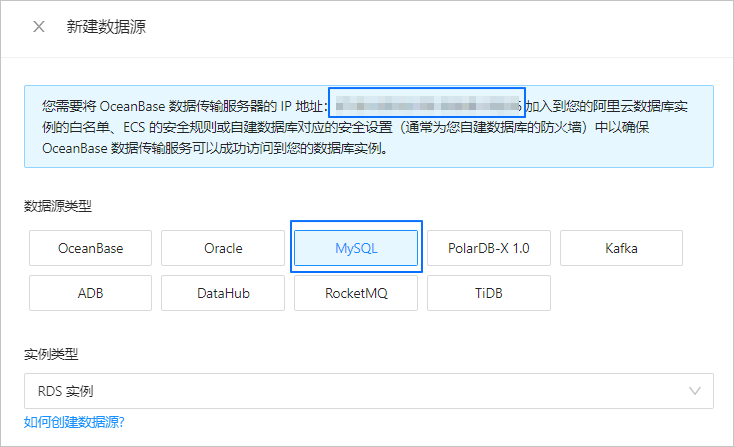Viewport: 734px width, 447px height.
Task: Expand instance type chevron arrow
Action: coord(695,391)
